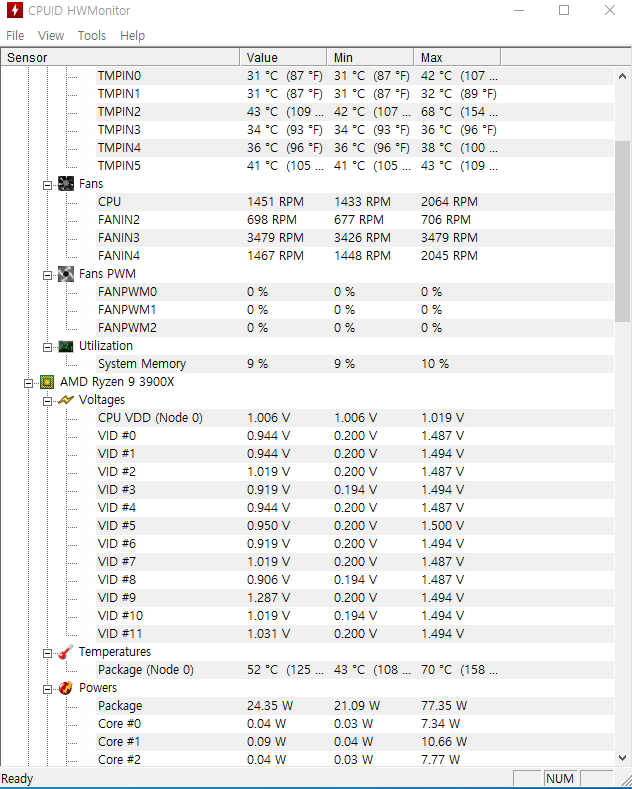This screenshot has width=632, height=789.
Task: Click the Voltages lightning icon
Action: (x=66, y=400)
